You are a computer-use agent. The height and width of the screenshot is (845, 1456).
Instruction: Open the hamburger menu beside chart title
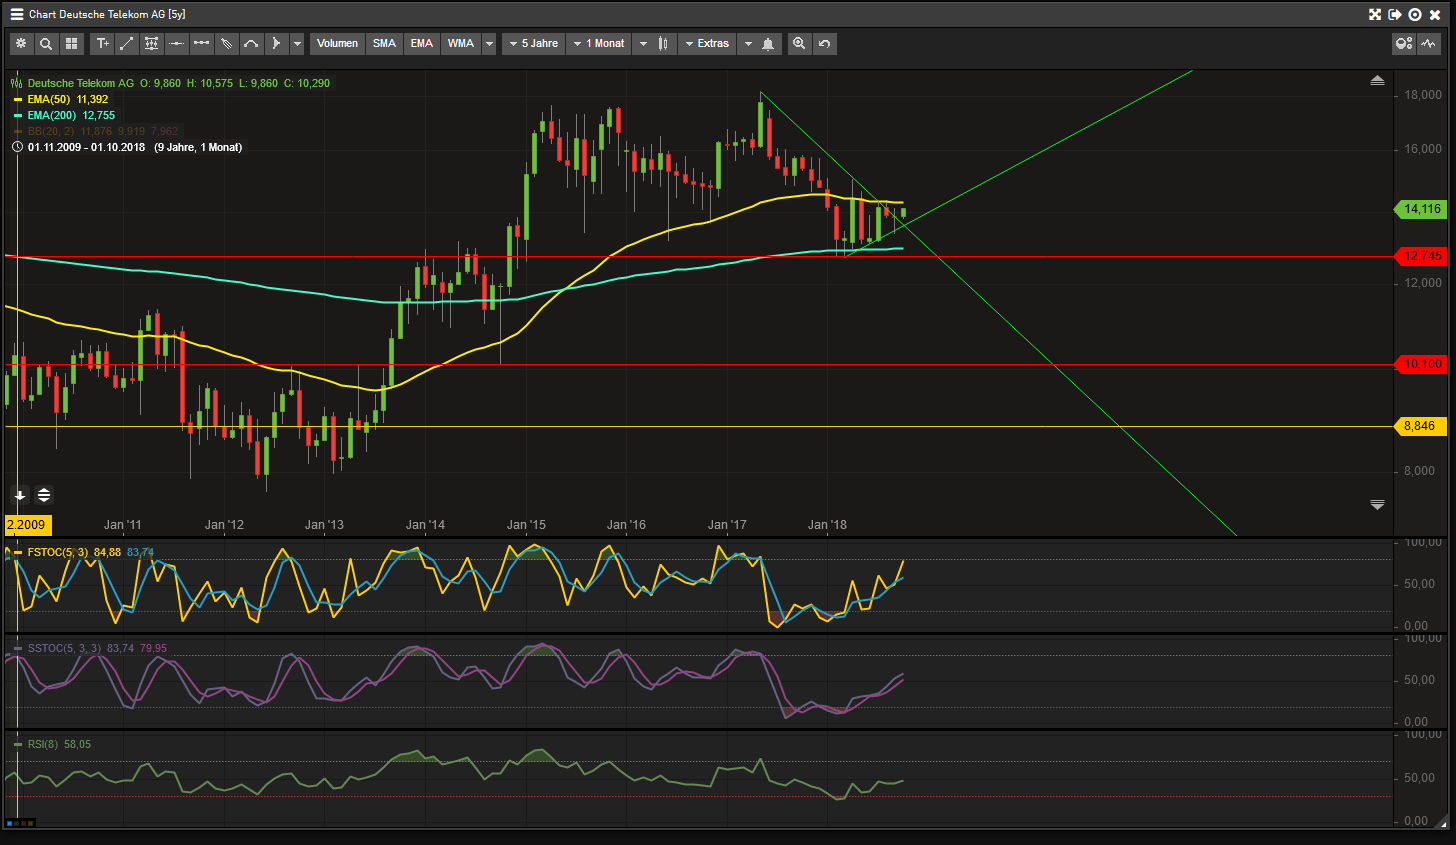pyautogui.click(x=17, y=14)
